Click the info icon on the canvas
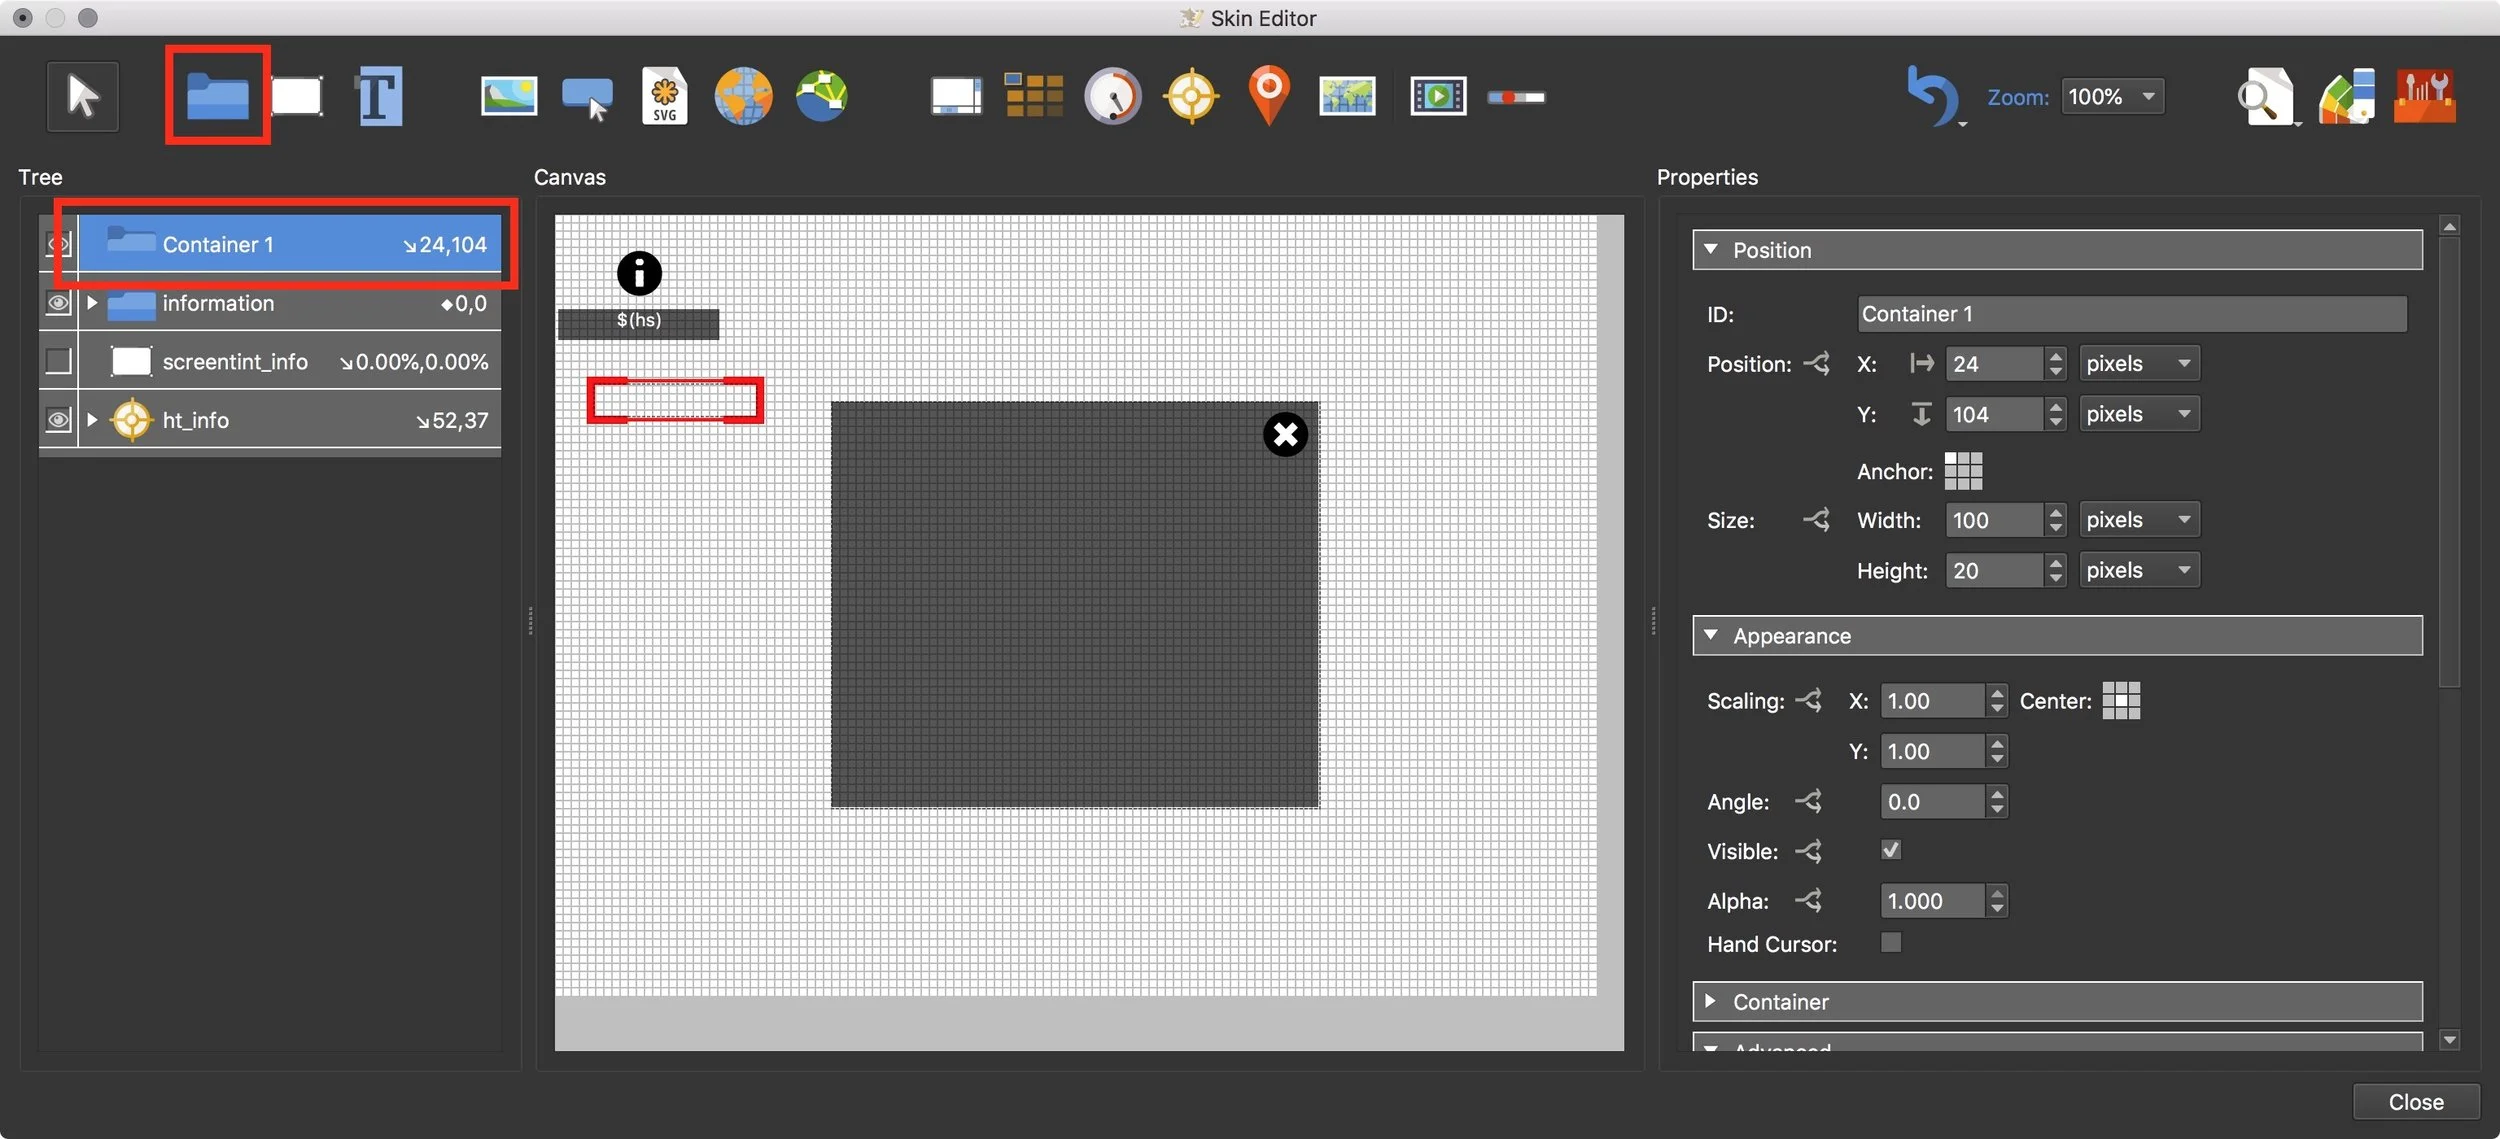Screen dimensions: 2500x1139 [x=639, y=273]
